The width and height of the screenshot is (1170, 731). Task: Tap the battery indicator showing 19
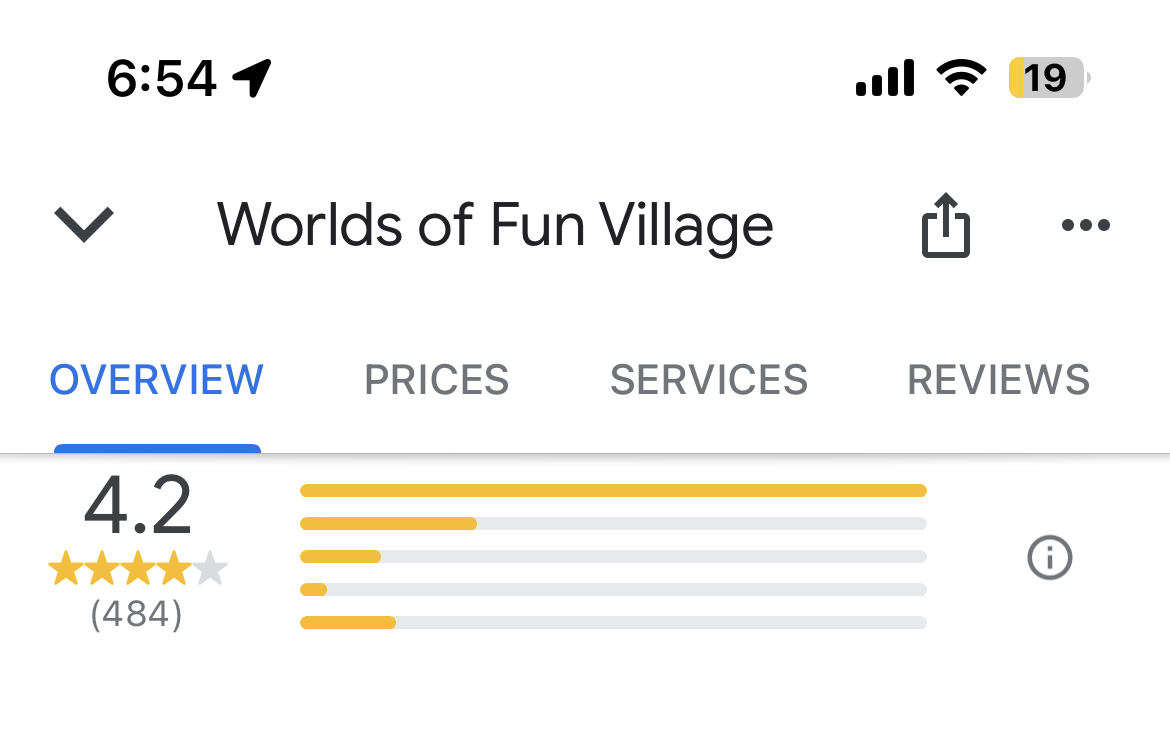coord(1048,78)
